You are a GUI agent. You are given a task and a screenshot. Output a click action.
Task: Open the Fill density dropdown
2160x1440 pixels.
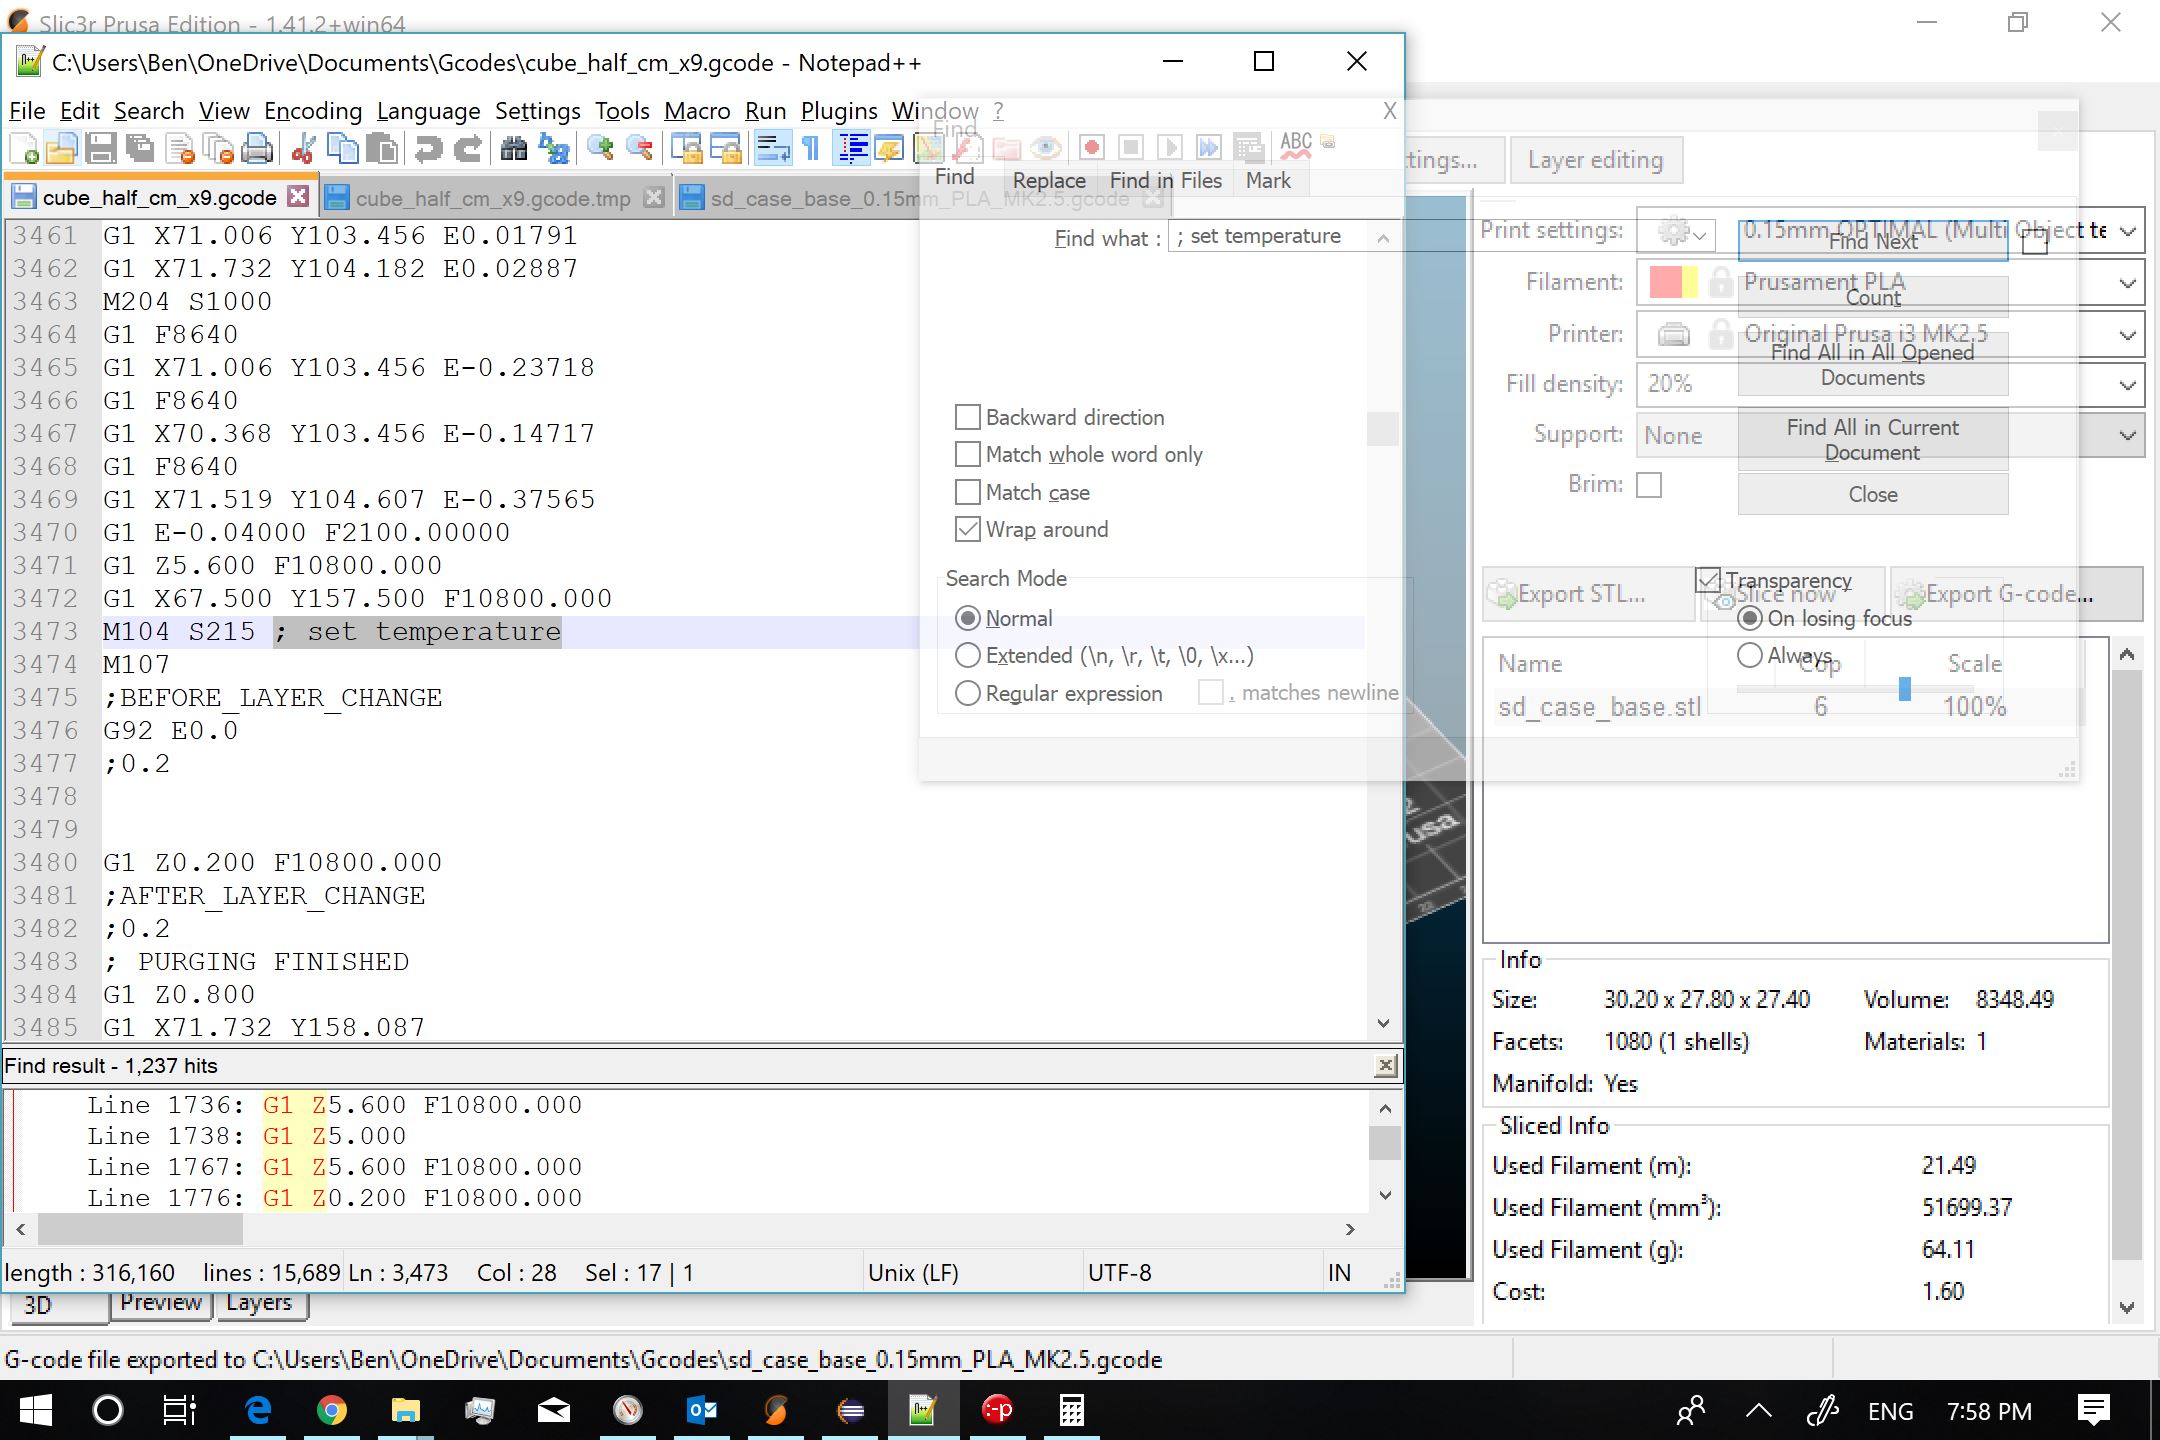[2127, 385]
